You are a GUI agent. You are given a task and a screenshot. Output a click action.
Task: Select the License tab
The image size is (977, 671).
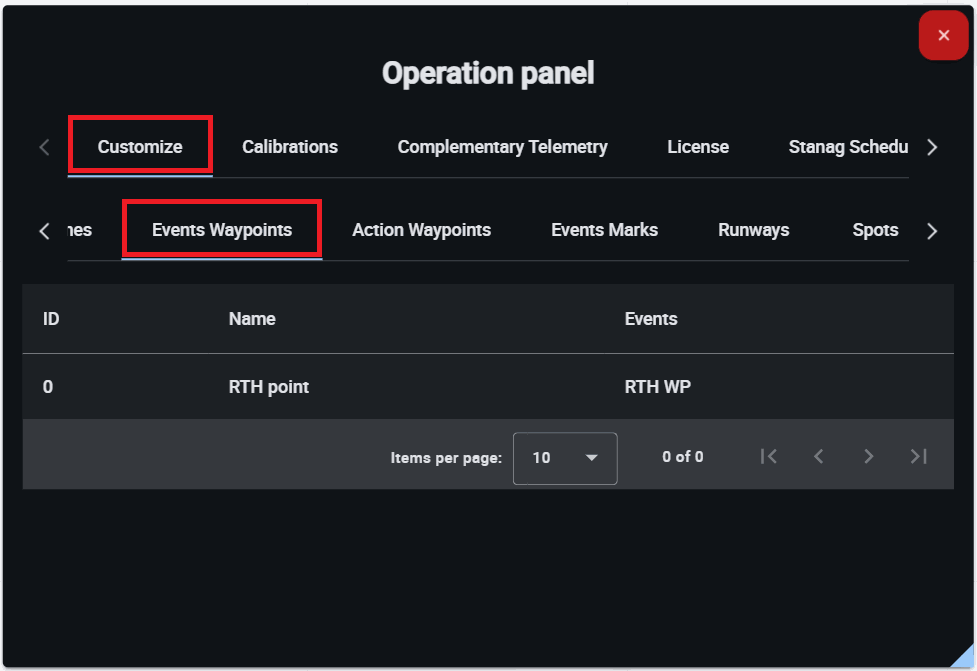click(698, 147)
